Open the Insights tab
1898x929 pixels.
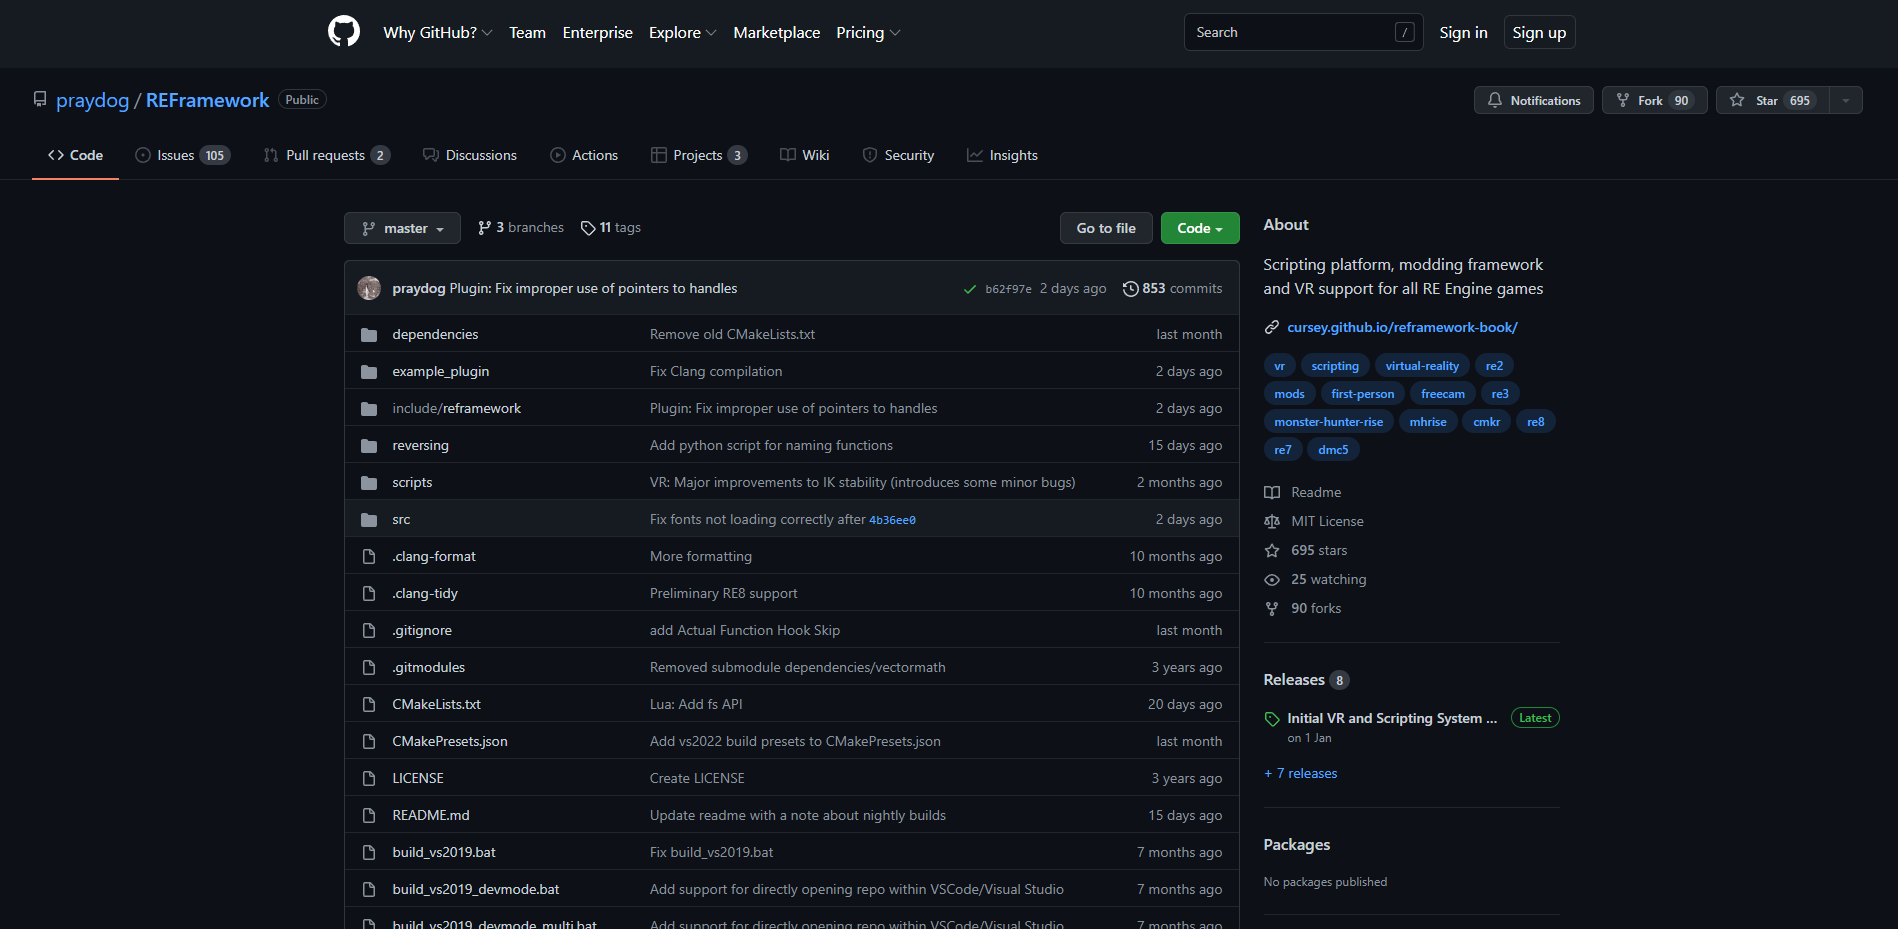tap(1002, 155)
